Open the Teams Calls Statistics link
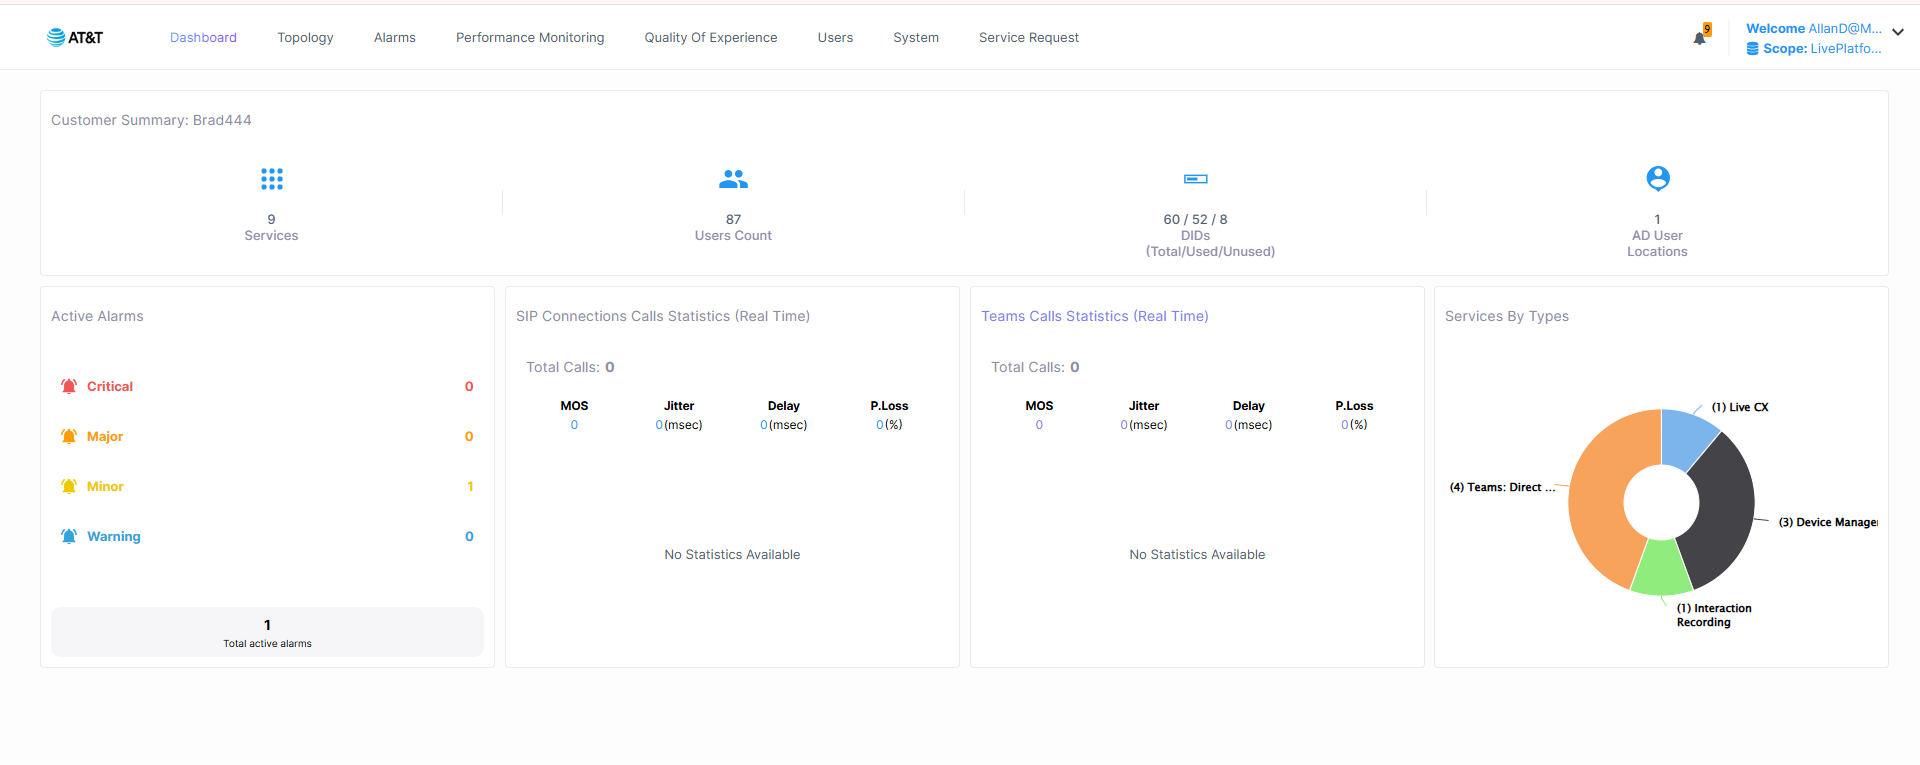 pyautogui.click(x=1094, y=316)
